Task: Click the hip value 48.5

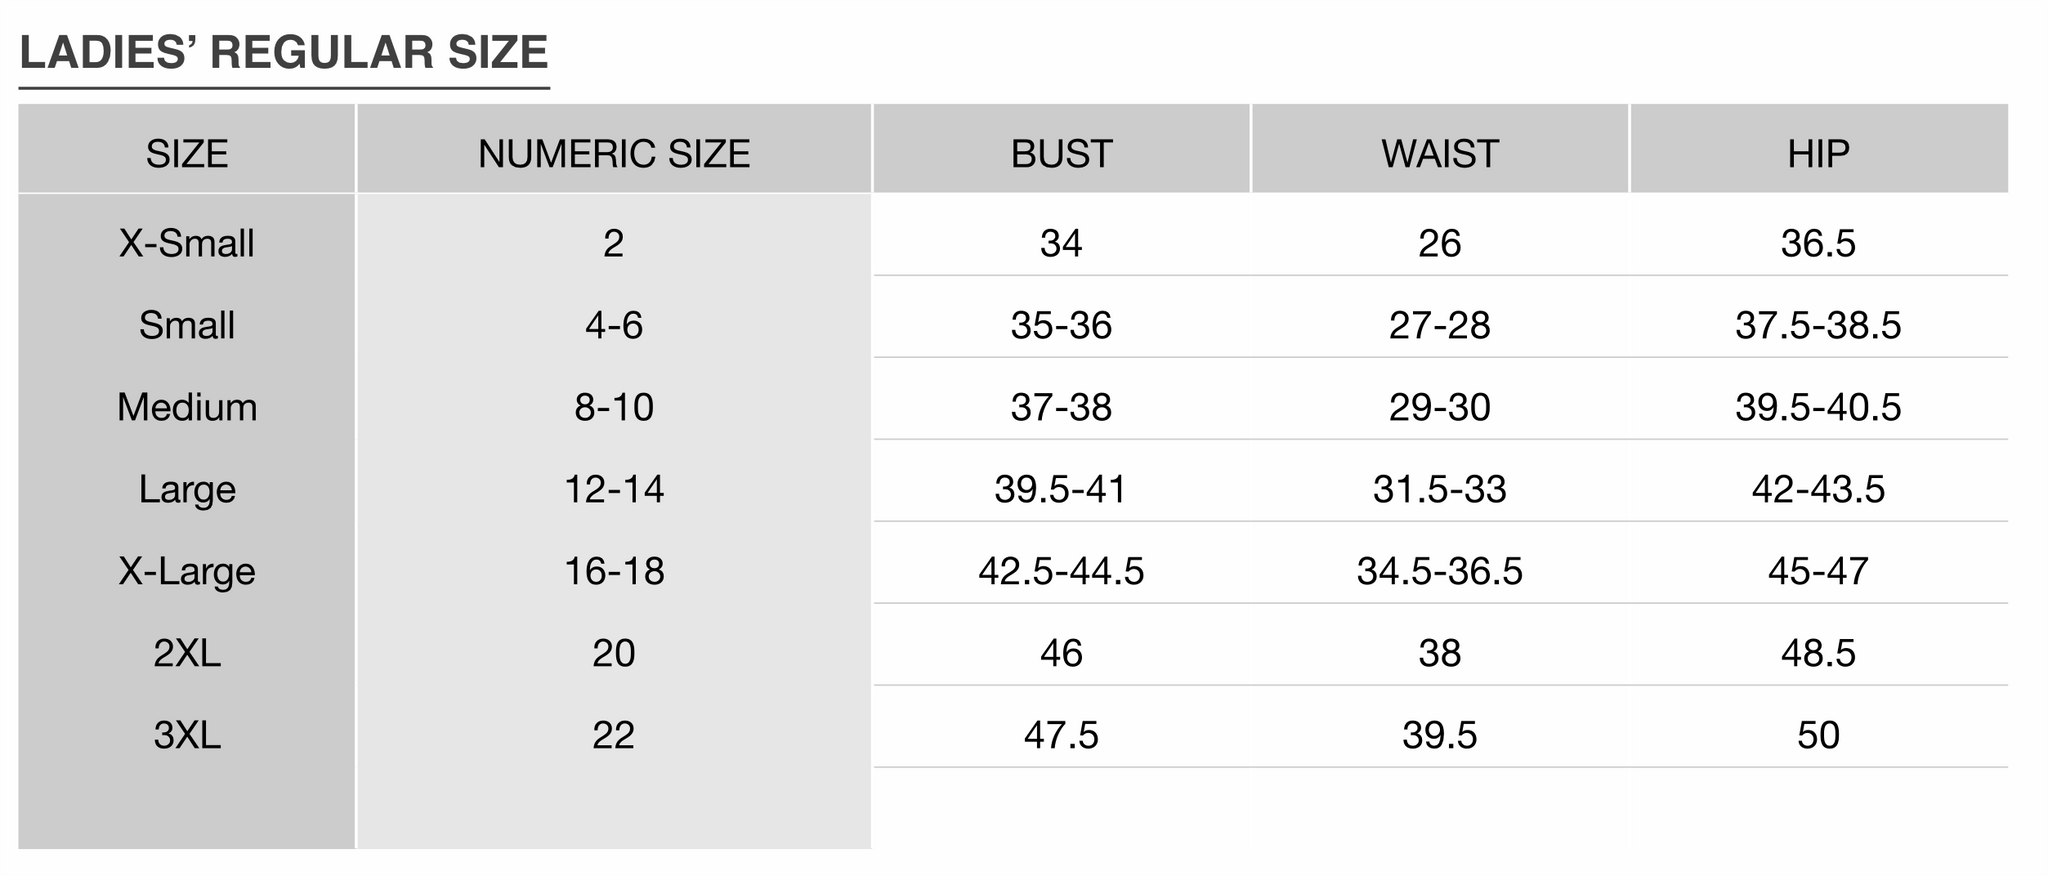Action: click(1818, 653)
